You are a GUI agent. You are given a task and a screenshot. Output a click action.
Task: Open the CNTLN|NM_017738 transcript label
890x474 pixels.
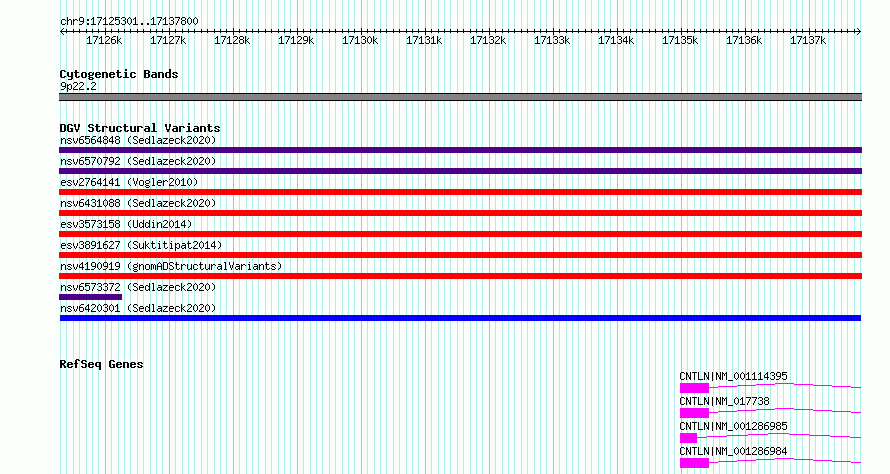coord(724,401)
